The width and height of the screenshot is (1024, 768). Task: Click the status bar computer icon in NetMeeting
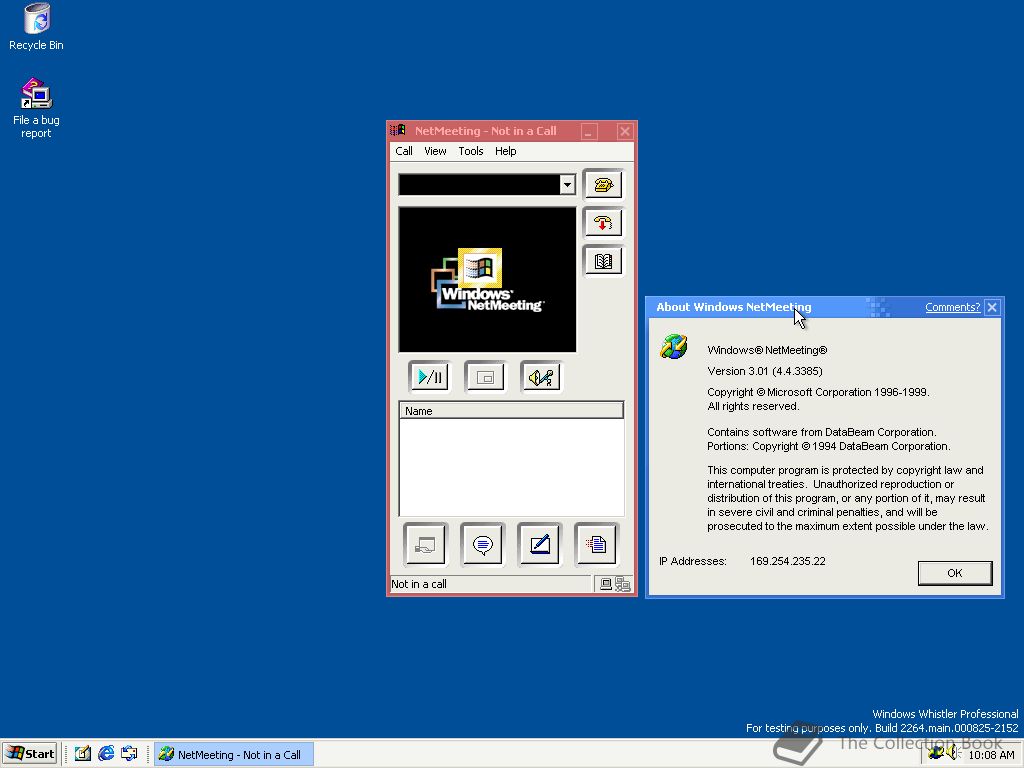606,584
